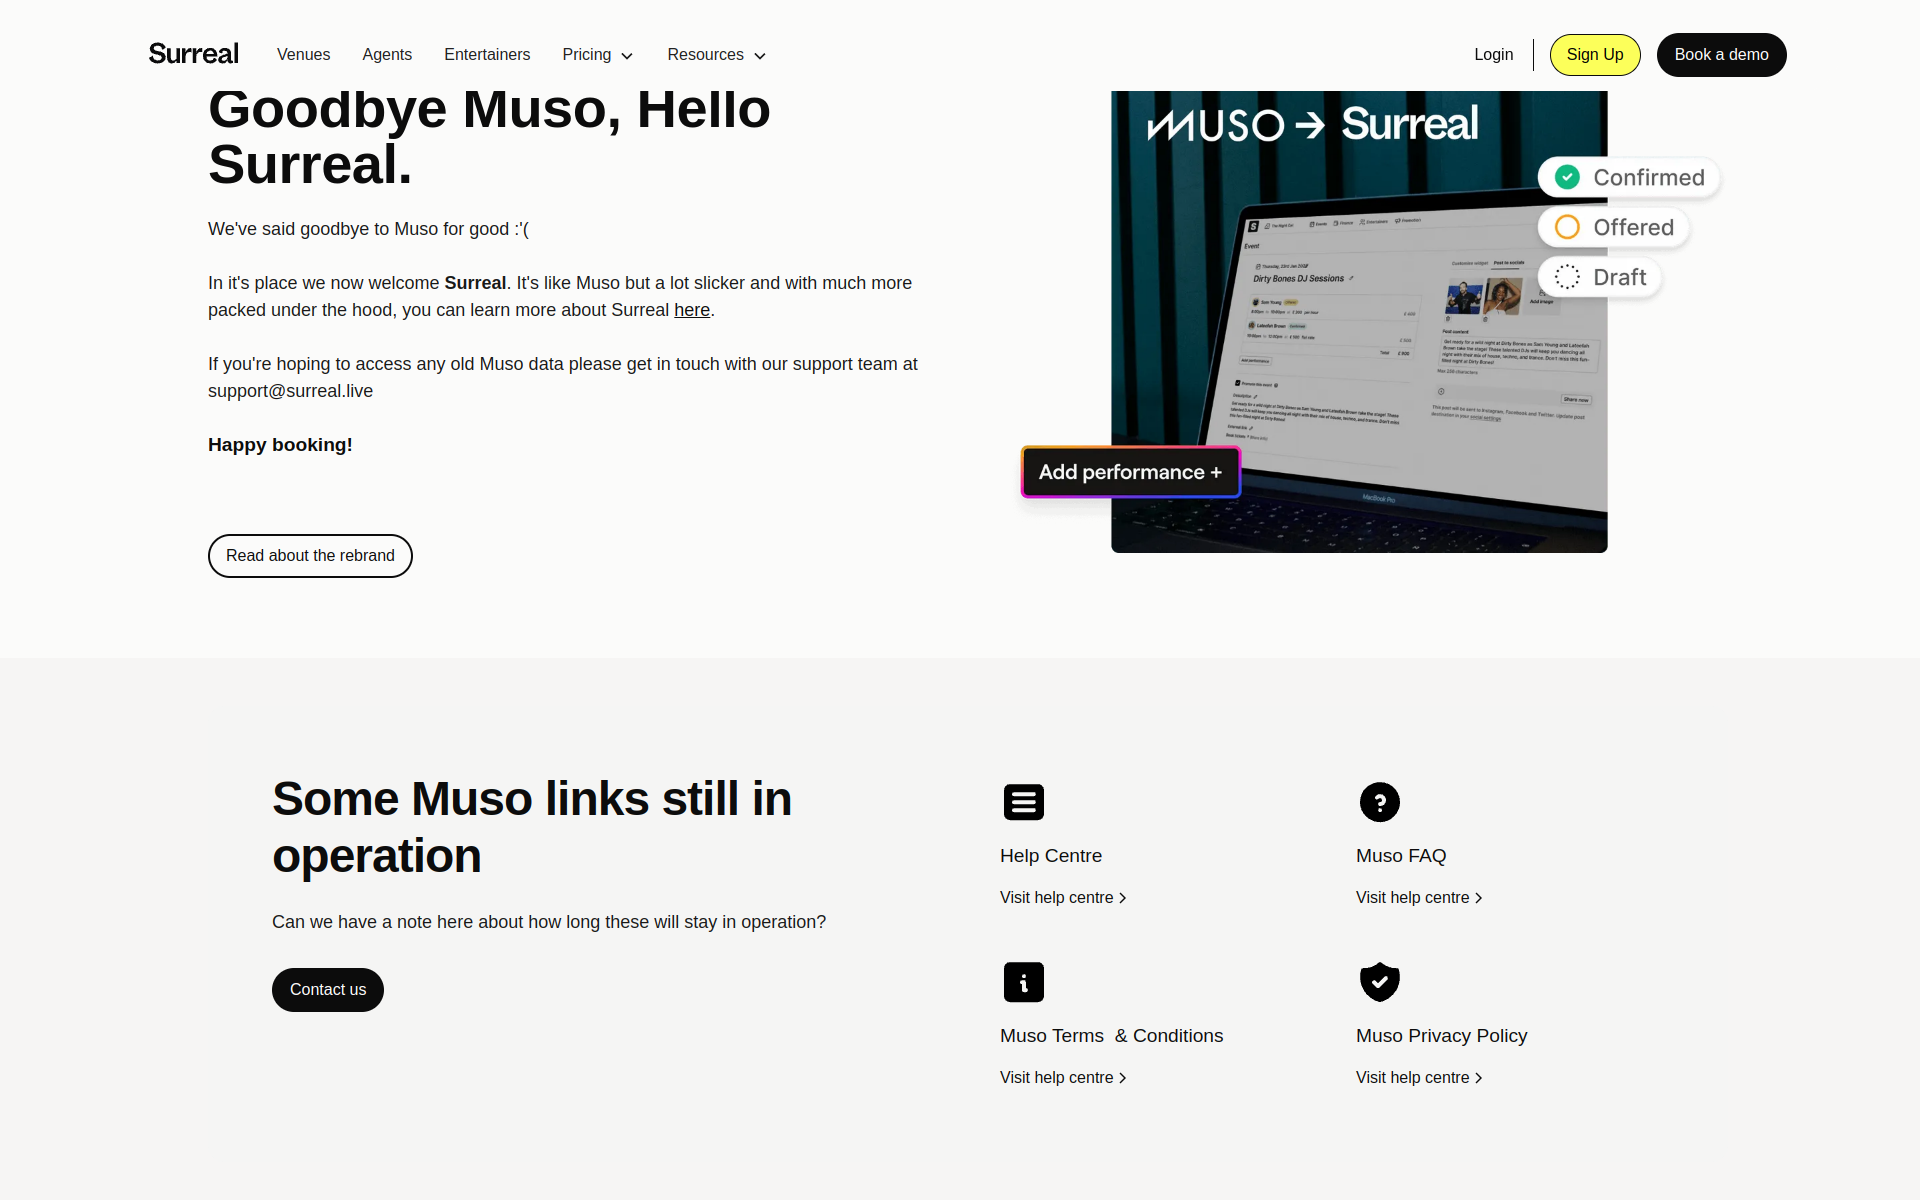Screen dimensions: 1920x1200
Task: Click the Surreal logo in header
Action: [x=193, y=54]
